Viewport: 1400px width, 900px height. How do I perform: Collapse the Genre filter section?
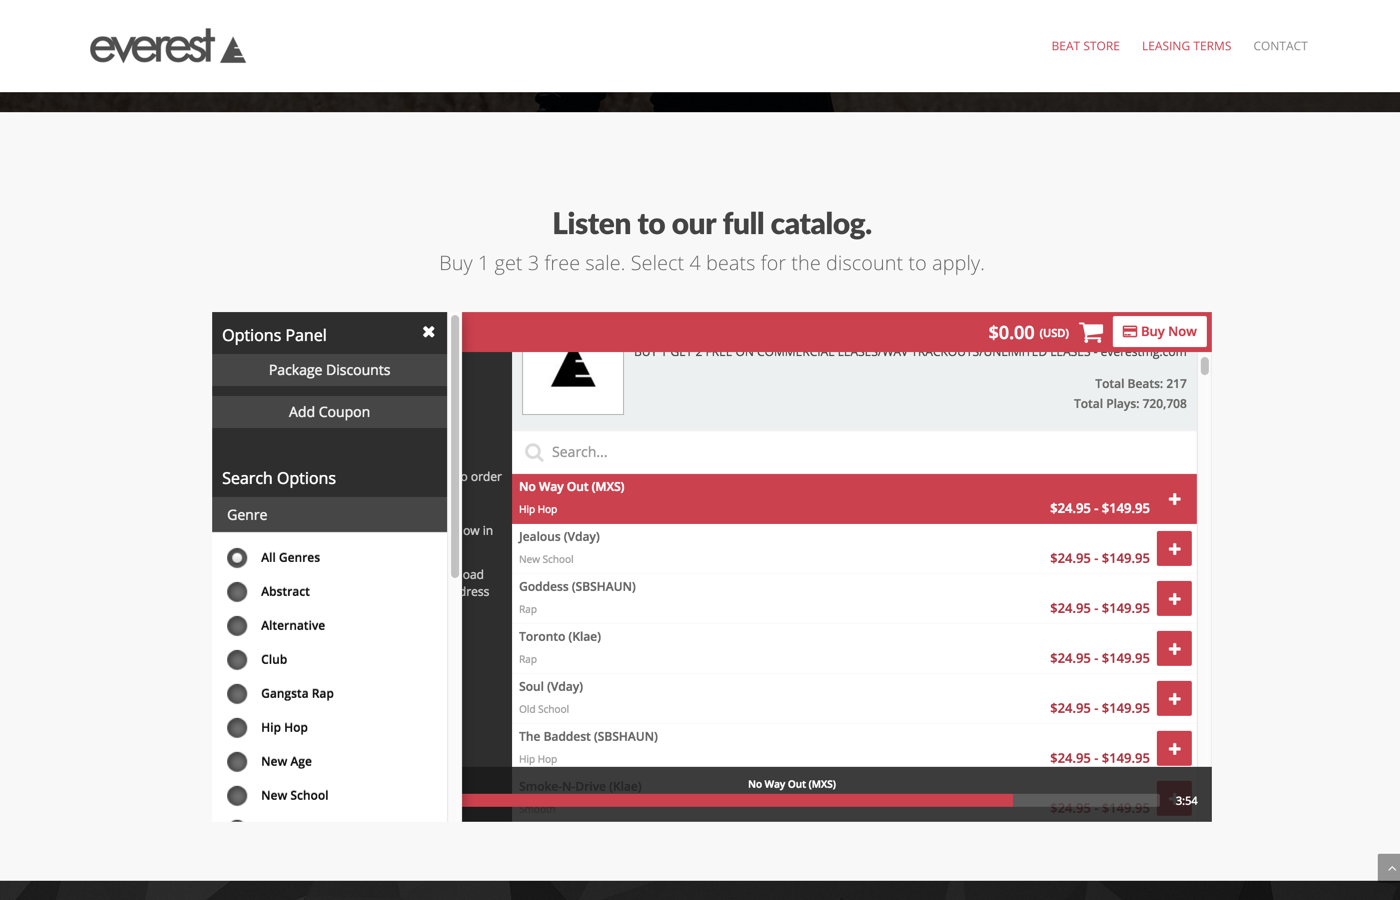(329, 515)
